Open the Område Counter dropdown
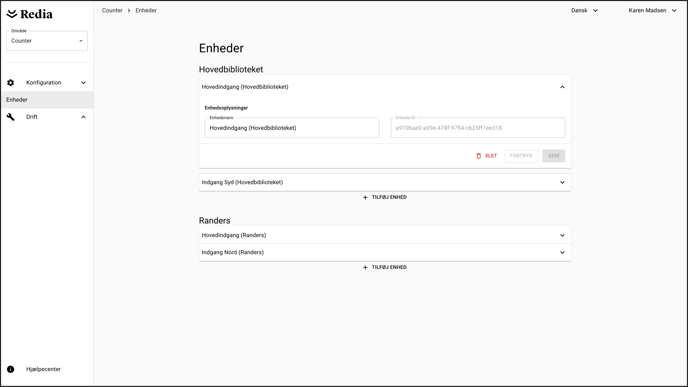 [x=47, y=41]
